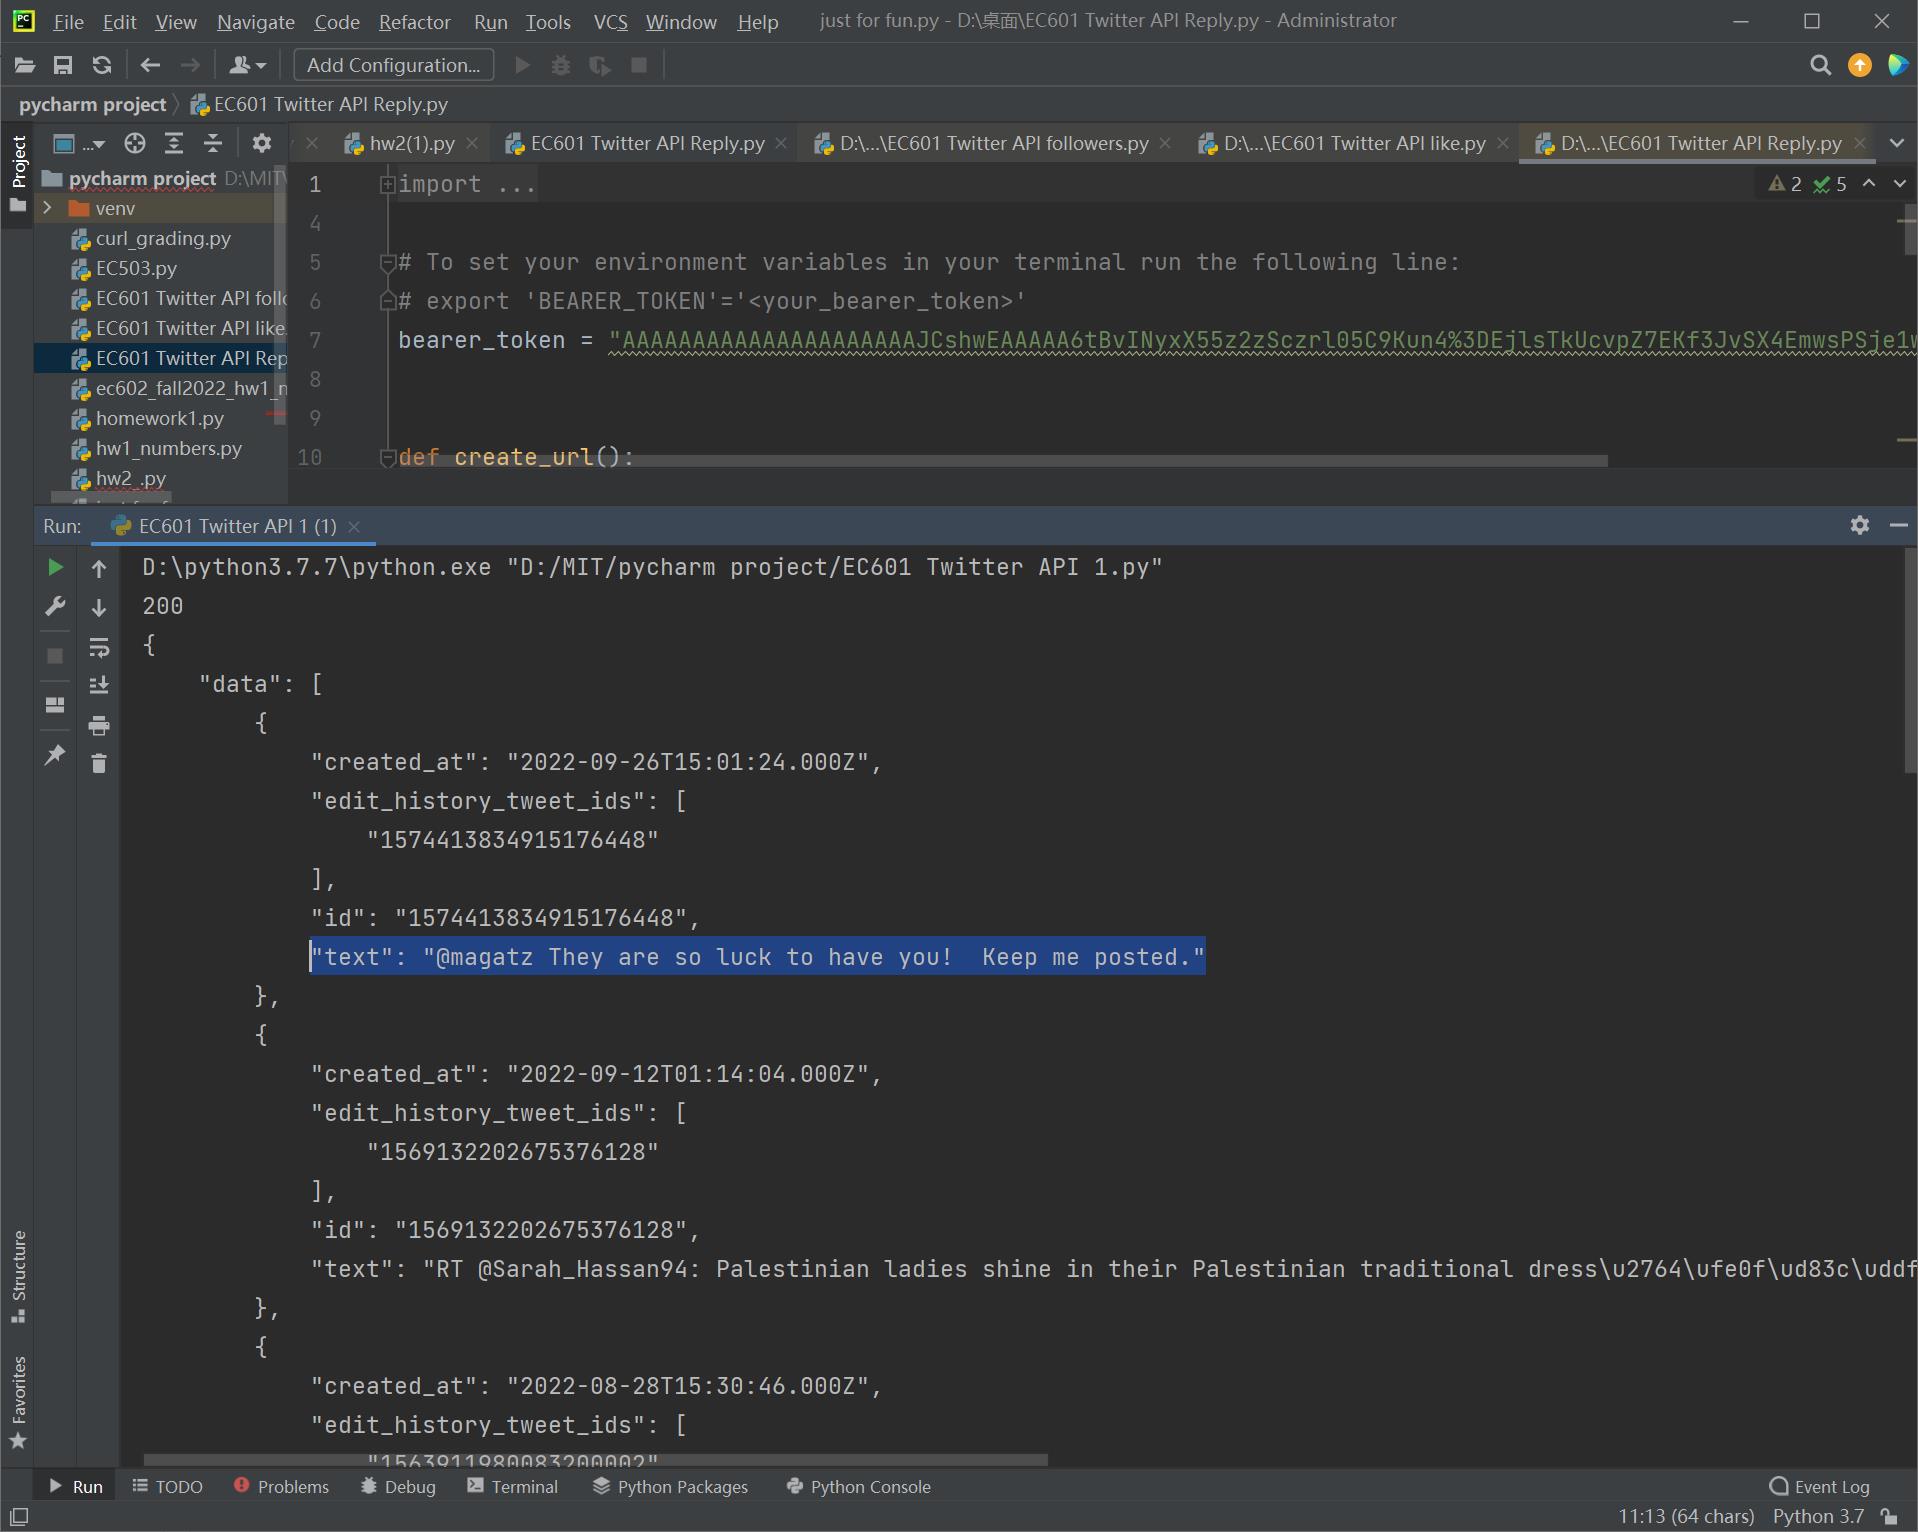The height and width of the screenshot is (1532, 1918).
Task: Open the Python 3.7 interpreter selector
Action: point(1817,1517)
